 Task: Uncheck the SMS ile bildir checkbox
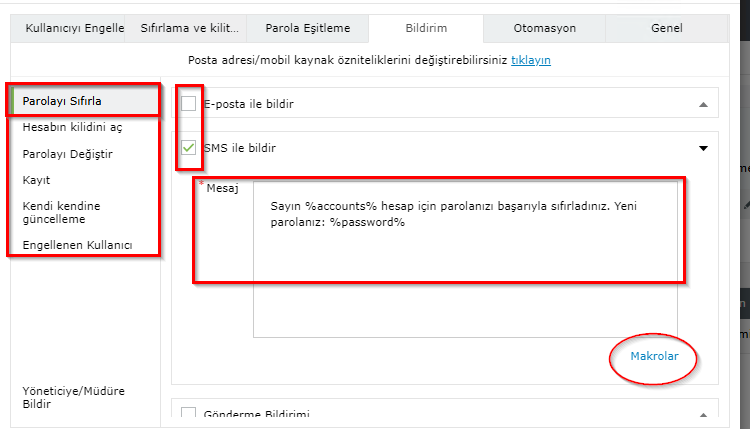coord(188,148)
